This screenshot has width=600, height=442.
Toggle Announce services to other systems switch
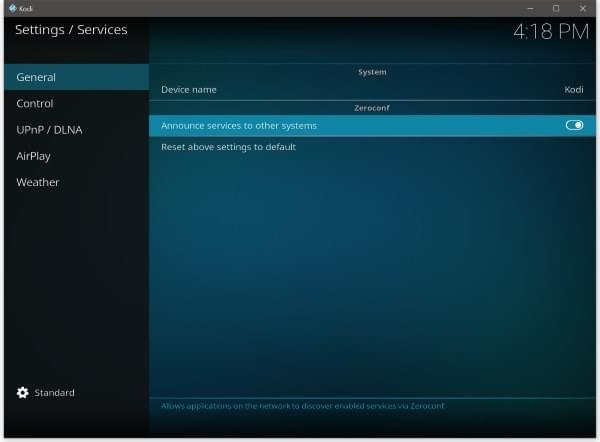click(x=574, y=126)
